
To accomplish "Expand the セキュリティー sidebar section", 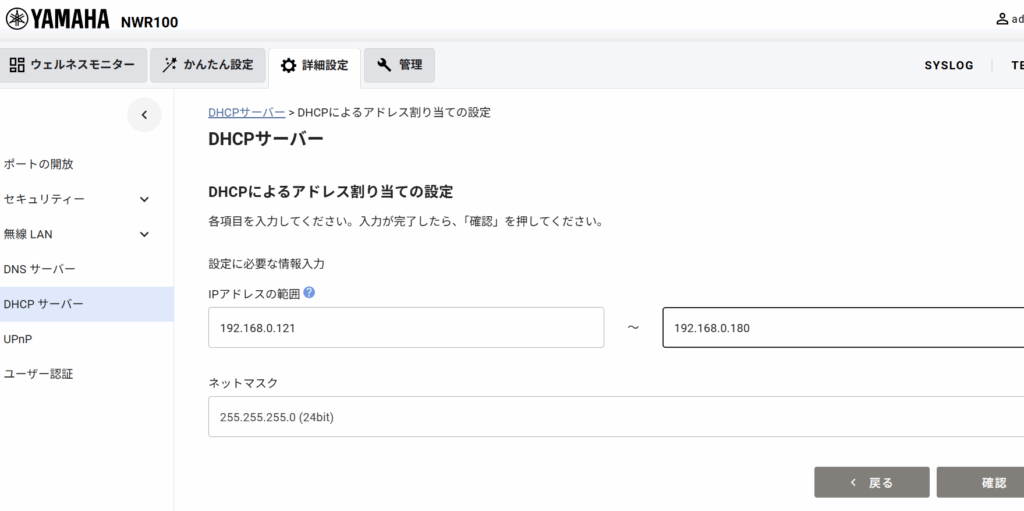I will 144,199.
